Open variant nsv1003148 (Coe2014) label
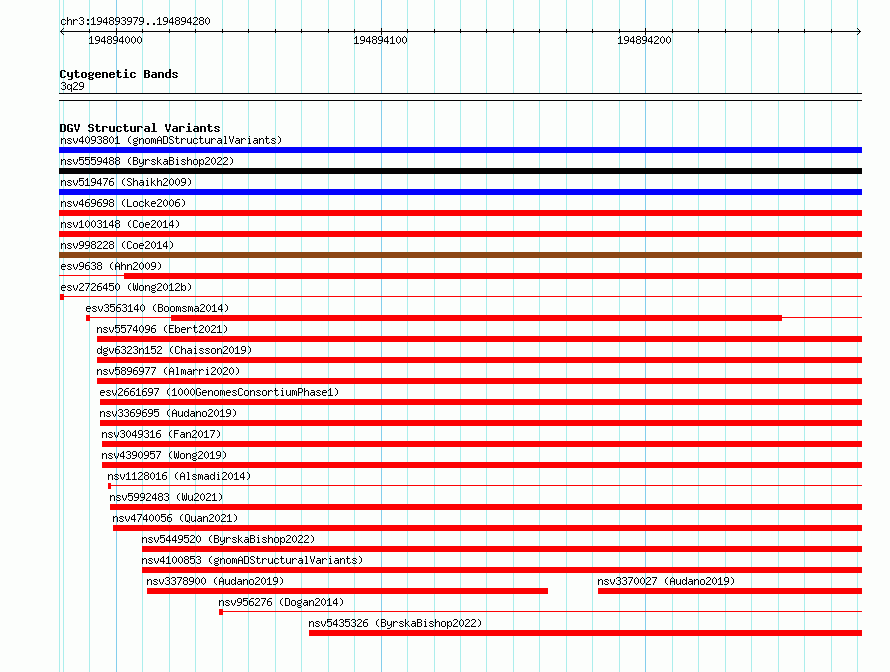Screen dimensions: 890x672 (x=120, y=224)
